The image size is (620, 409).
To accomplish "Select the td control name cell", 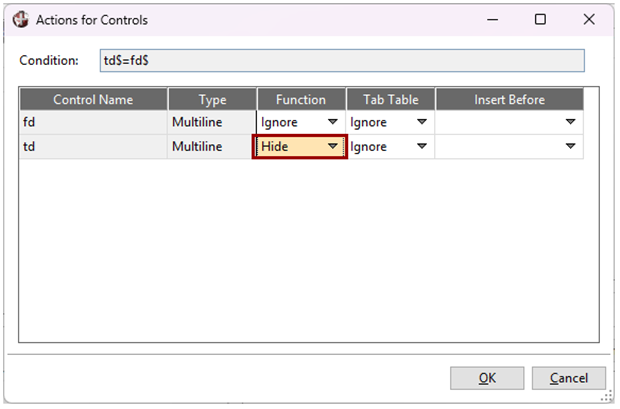I will pos(93,146).
